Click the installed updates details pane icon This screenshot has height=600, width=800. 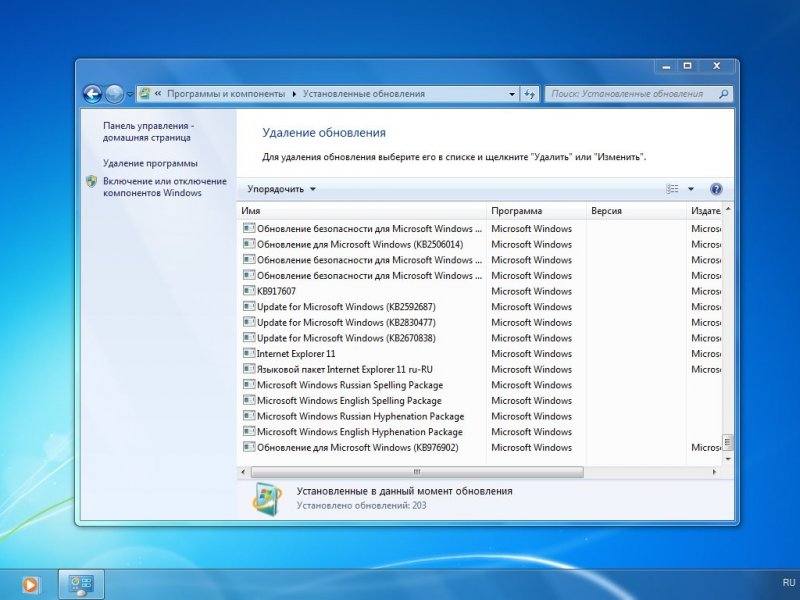tap(267, 499)
